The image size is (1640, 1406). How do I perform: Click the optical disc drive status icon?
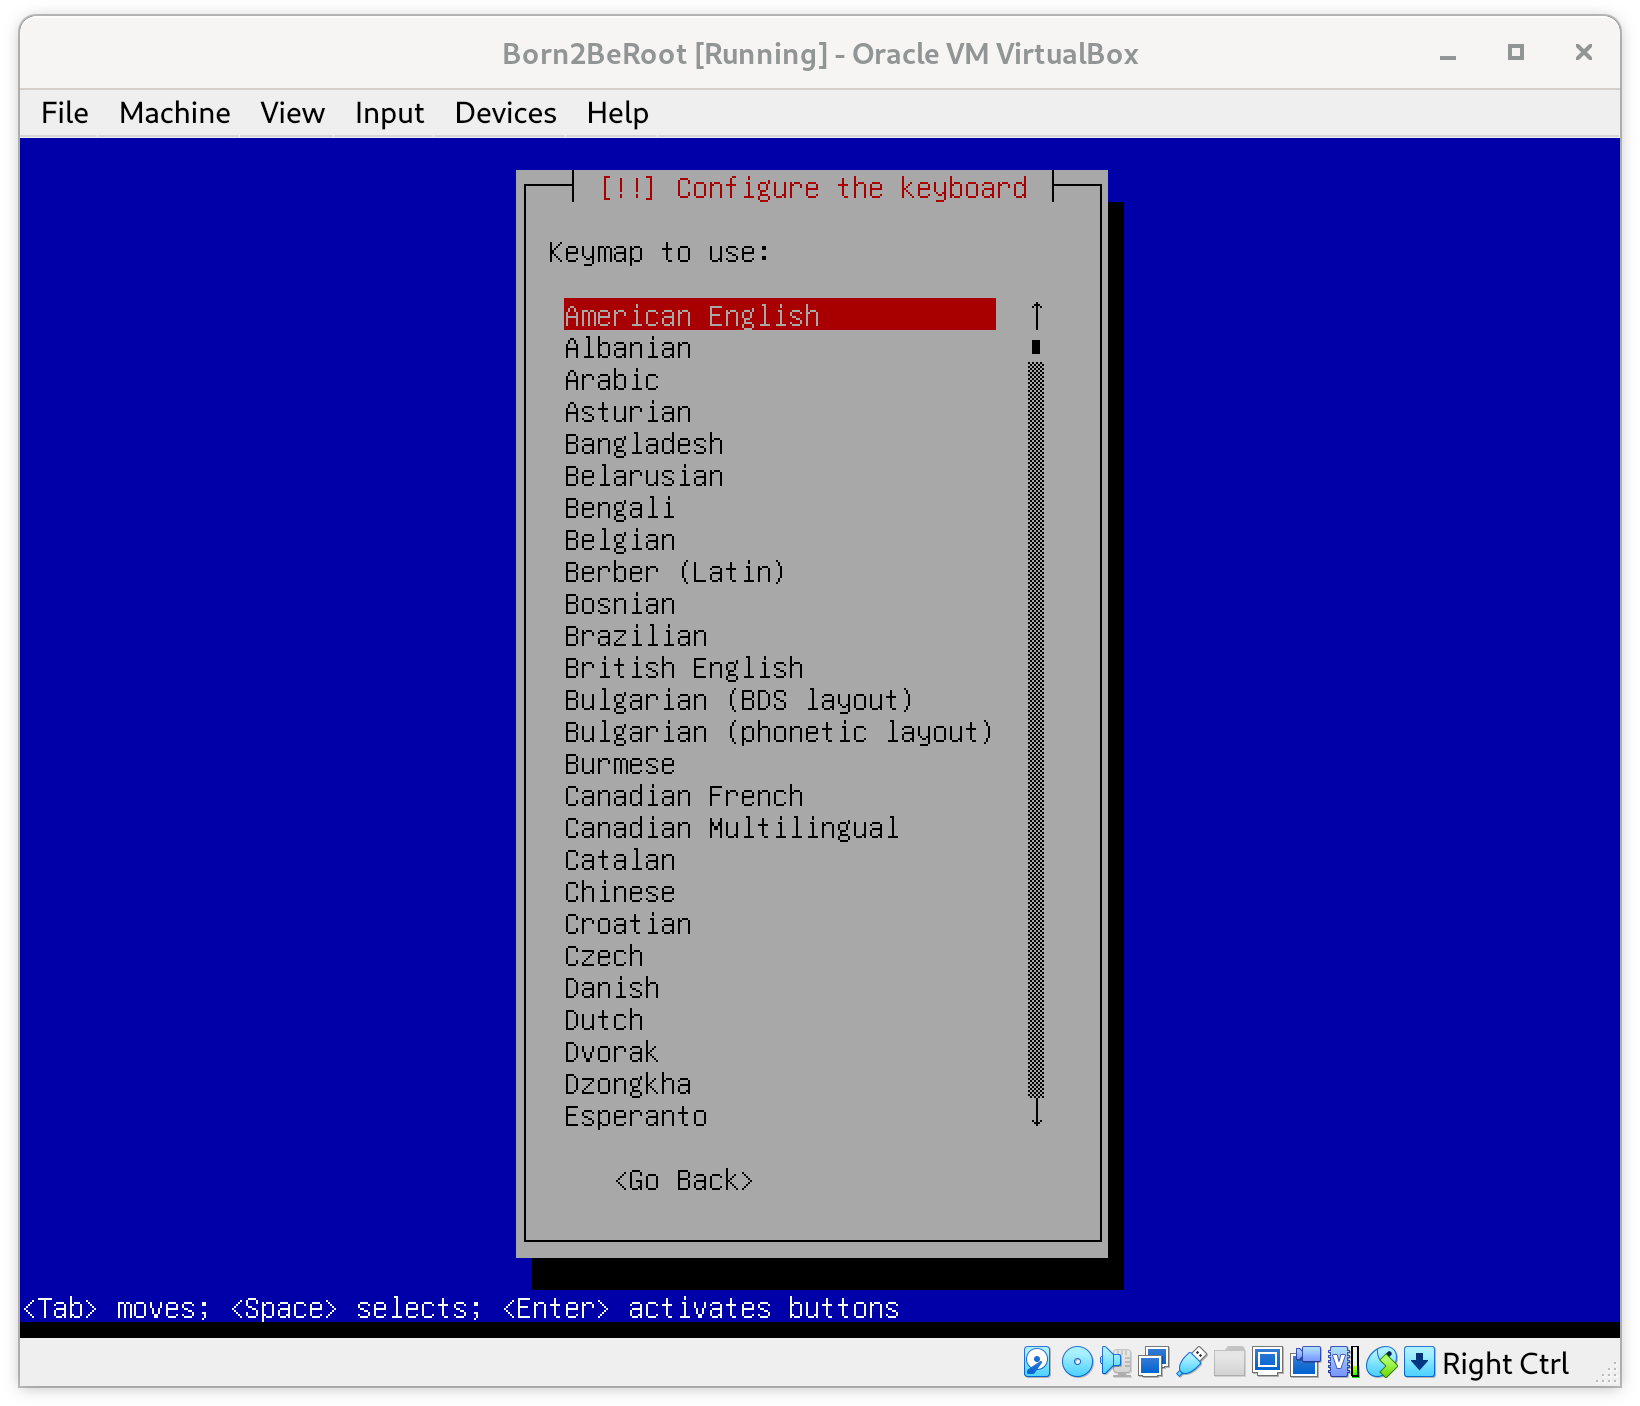click(1077, 1362)
